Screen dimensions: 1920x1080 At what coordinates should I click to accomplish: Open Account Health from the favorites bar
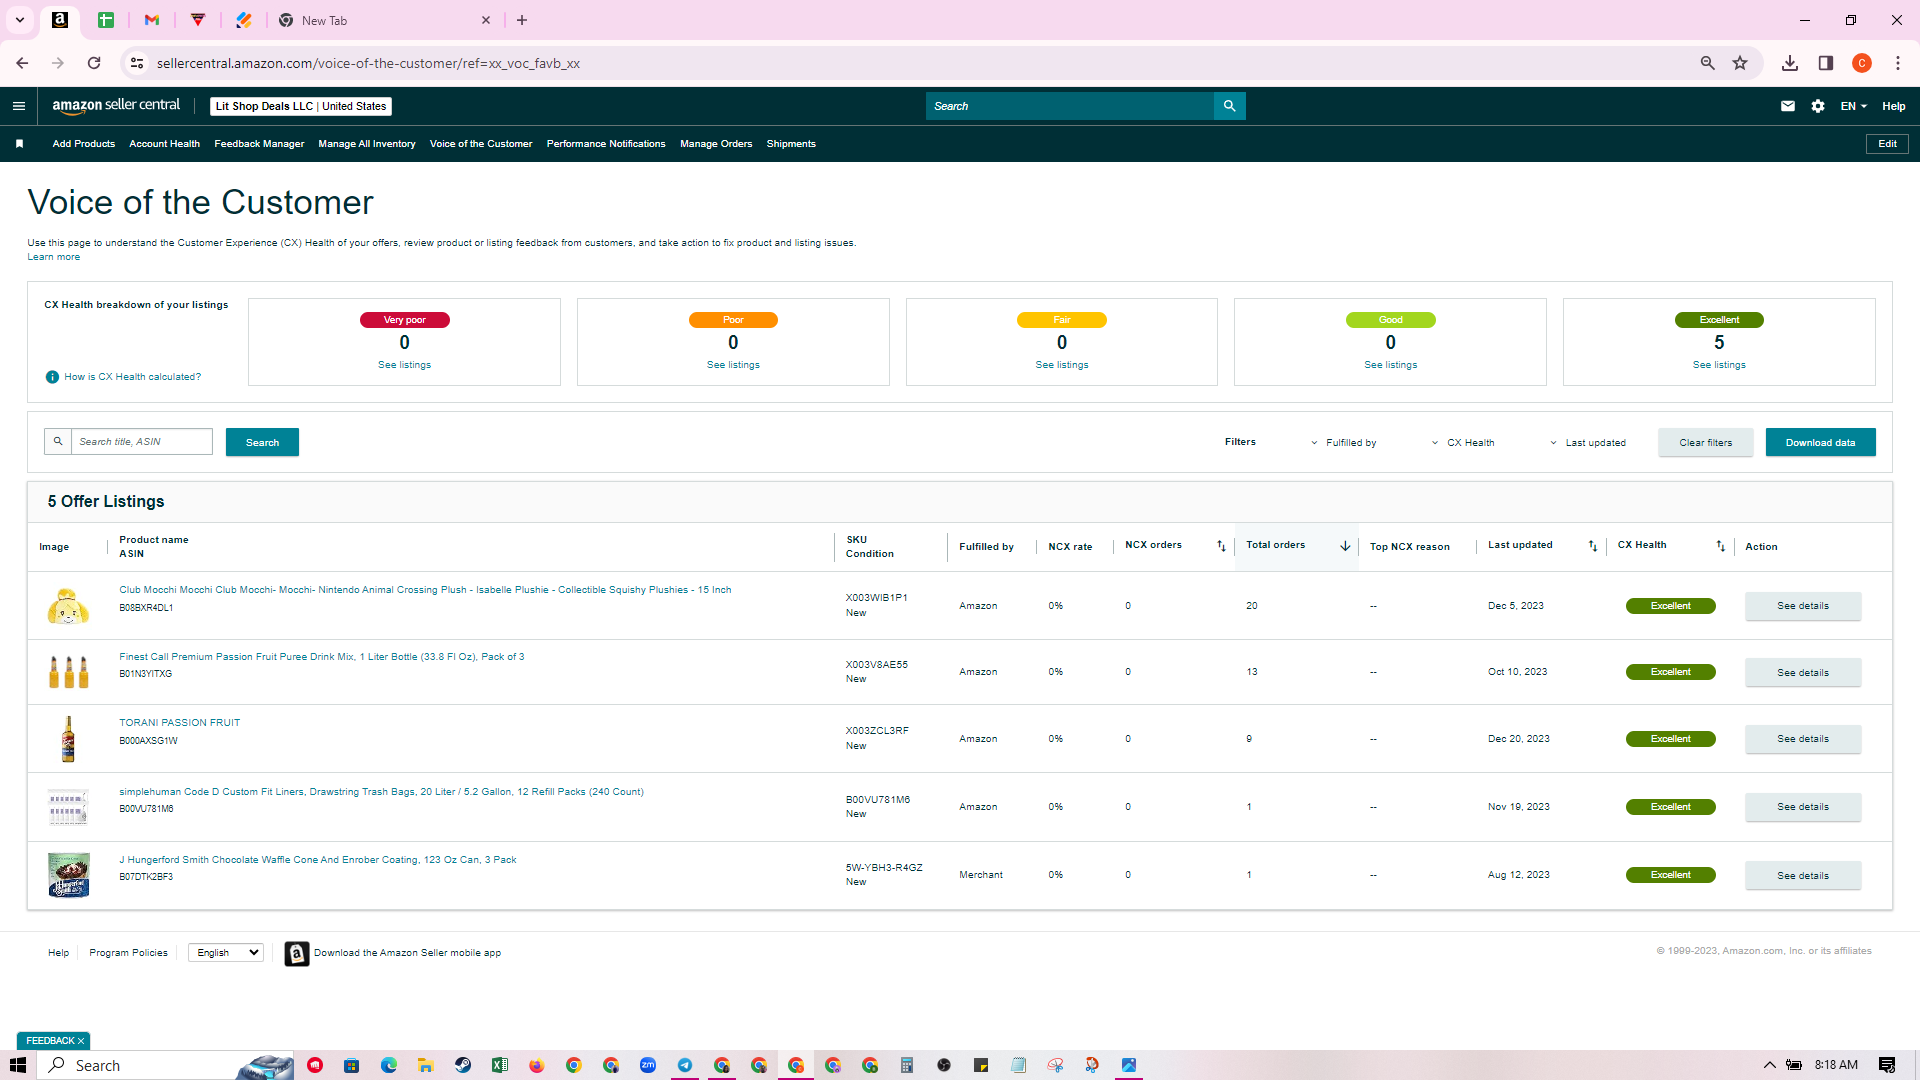coord(165,144)
